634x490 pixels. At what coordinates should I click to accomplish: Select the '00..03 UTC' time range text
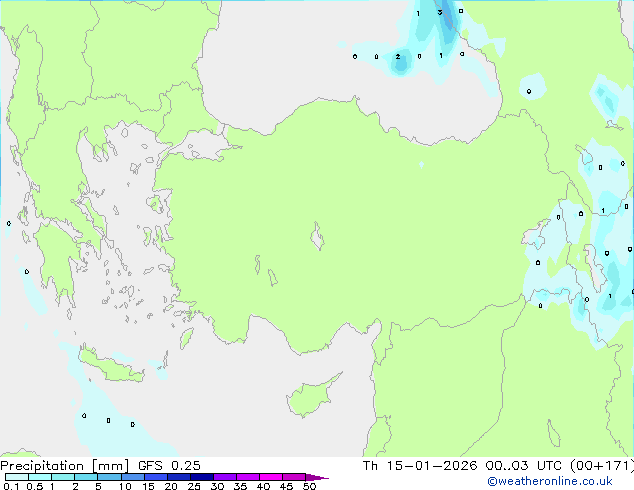524,466
